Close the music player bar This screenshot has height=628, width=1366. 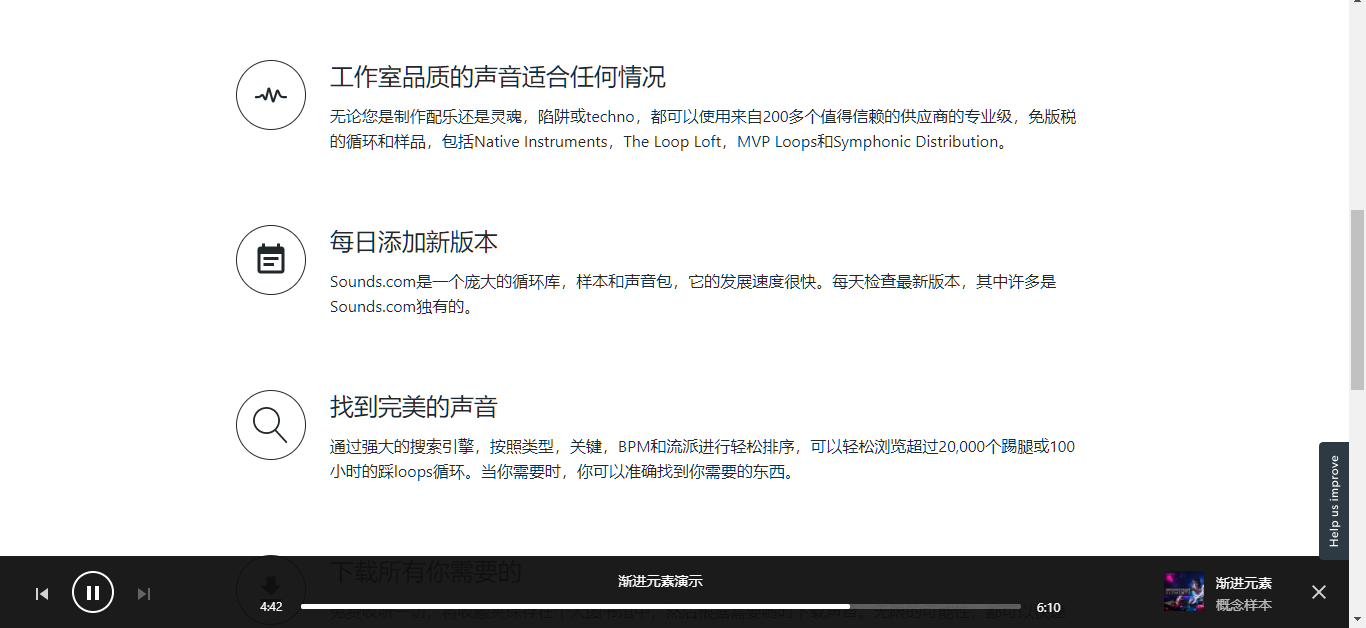point(1319,592)
